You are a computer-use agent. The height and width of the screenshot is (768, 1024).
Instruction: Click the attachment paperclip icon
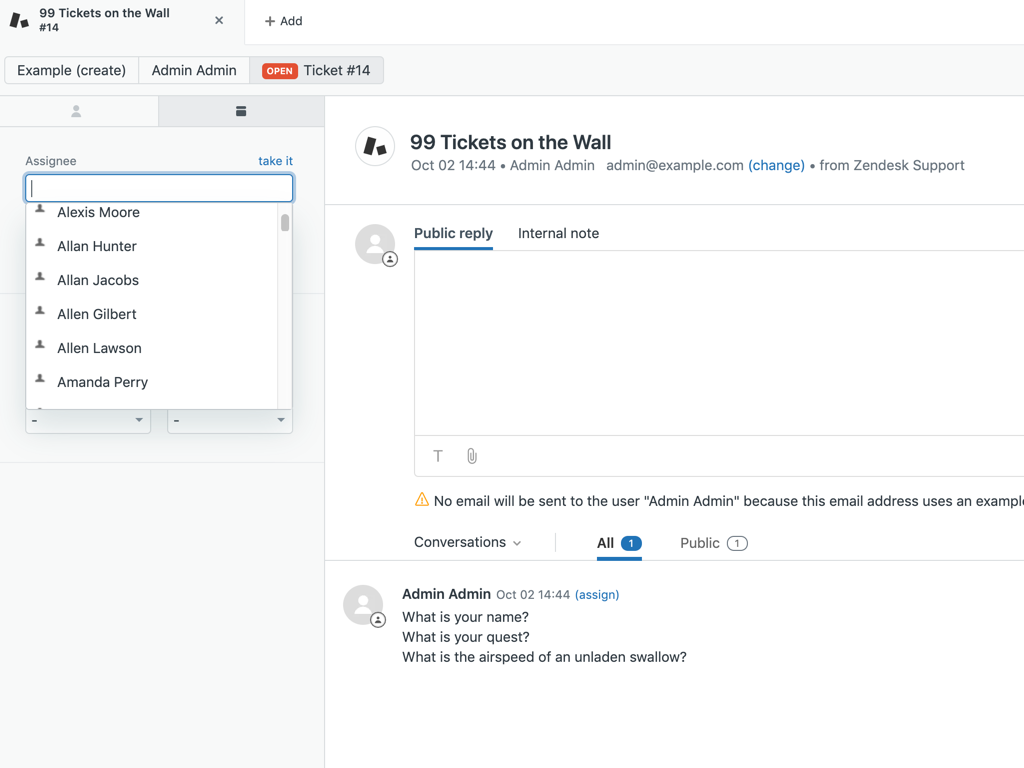[472, 456]
